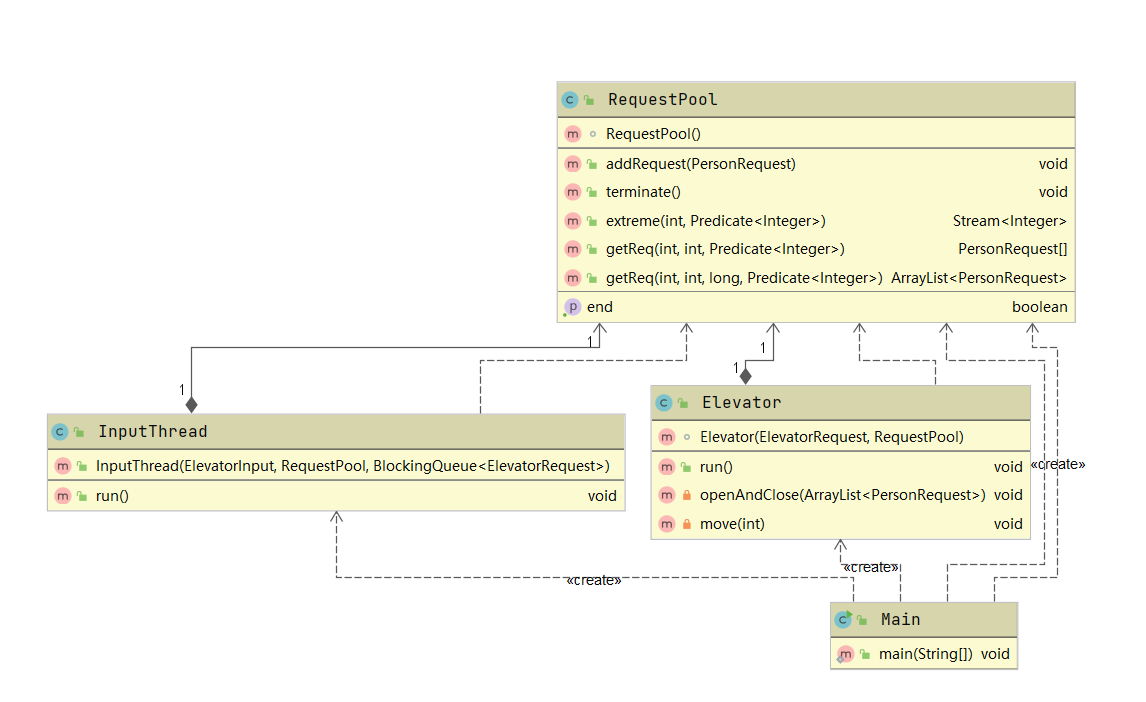This screenshot has height=702, width=1146.
Task: Click the Elevator(ElevatorRequest, RequestPool) constructor text
Action: point(832,438)
